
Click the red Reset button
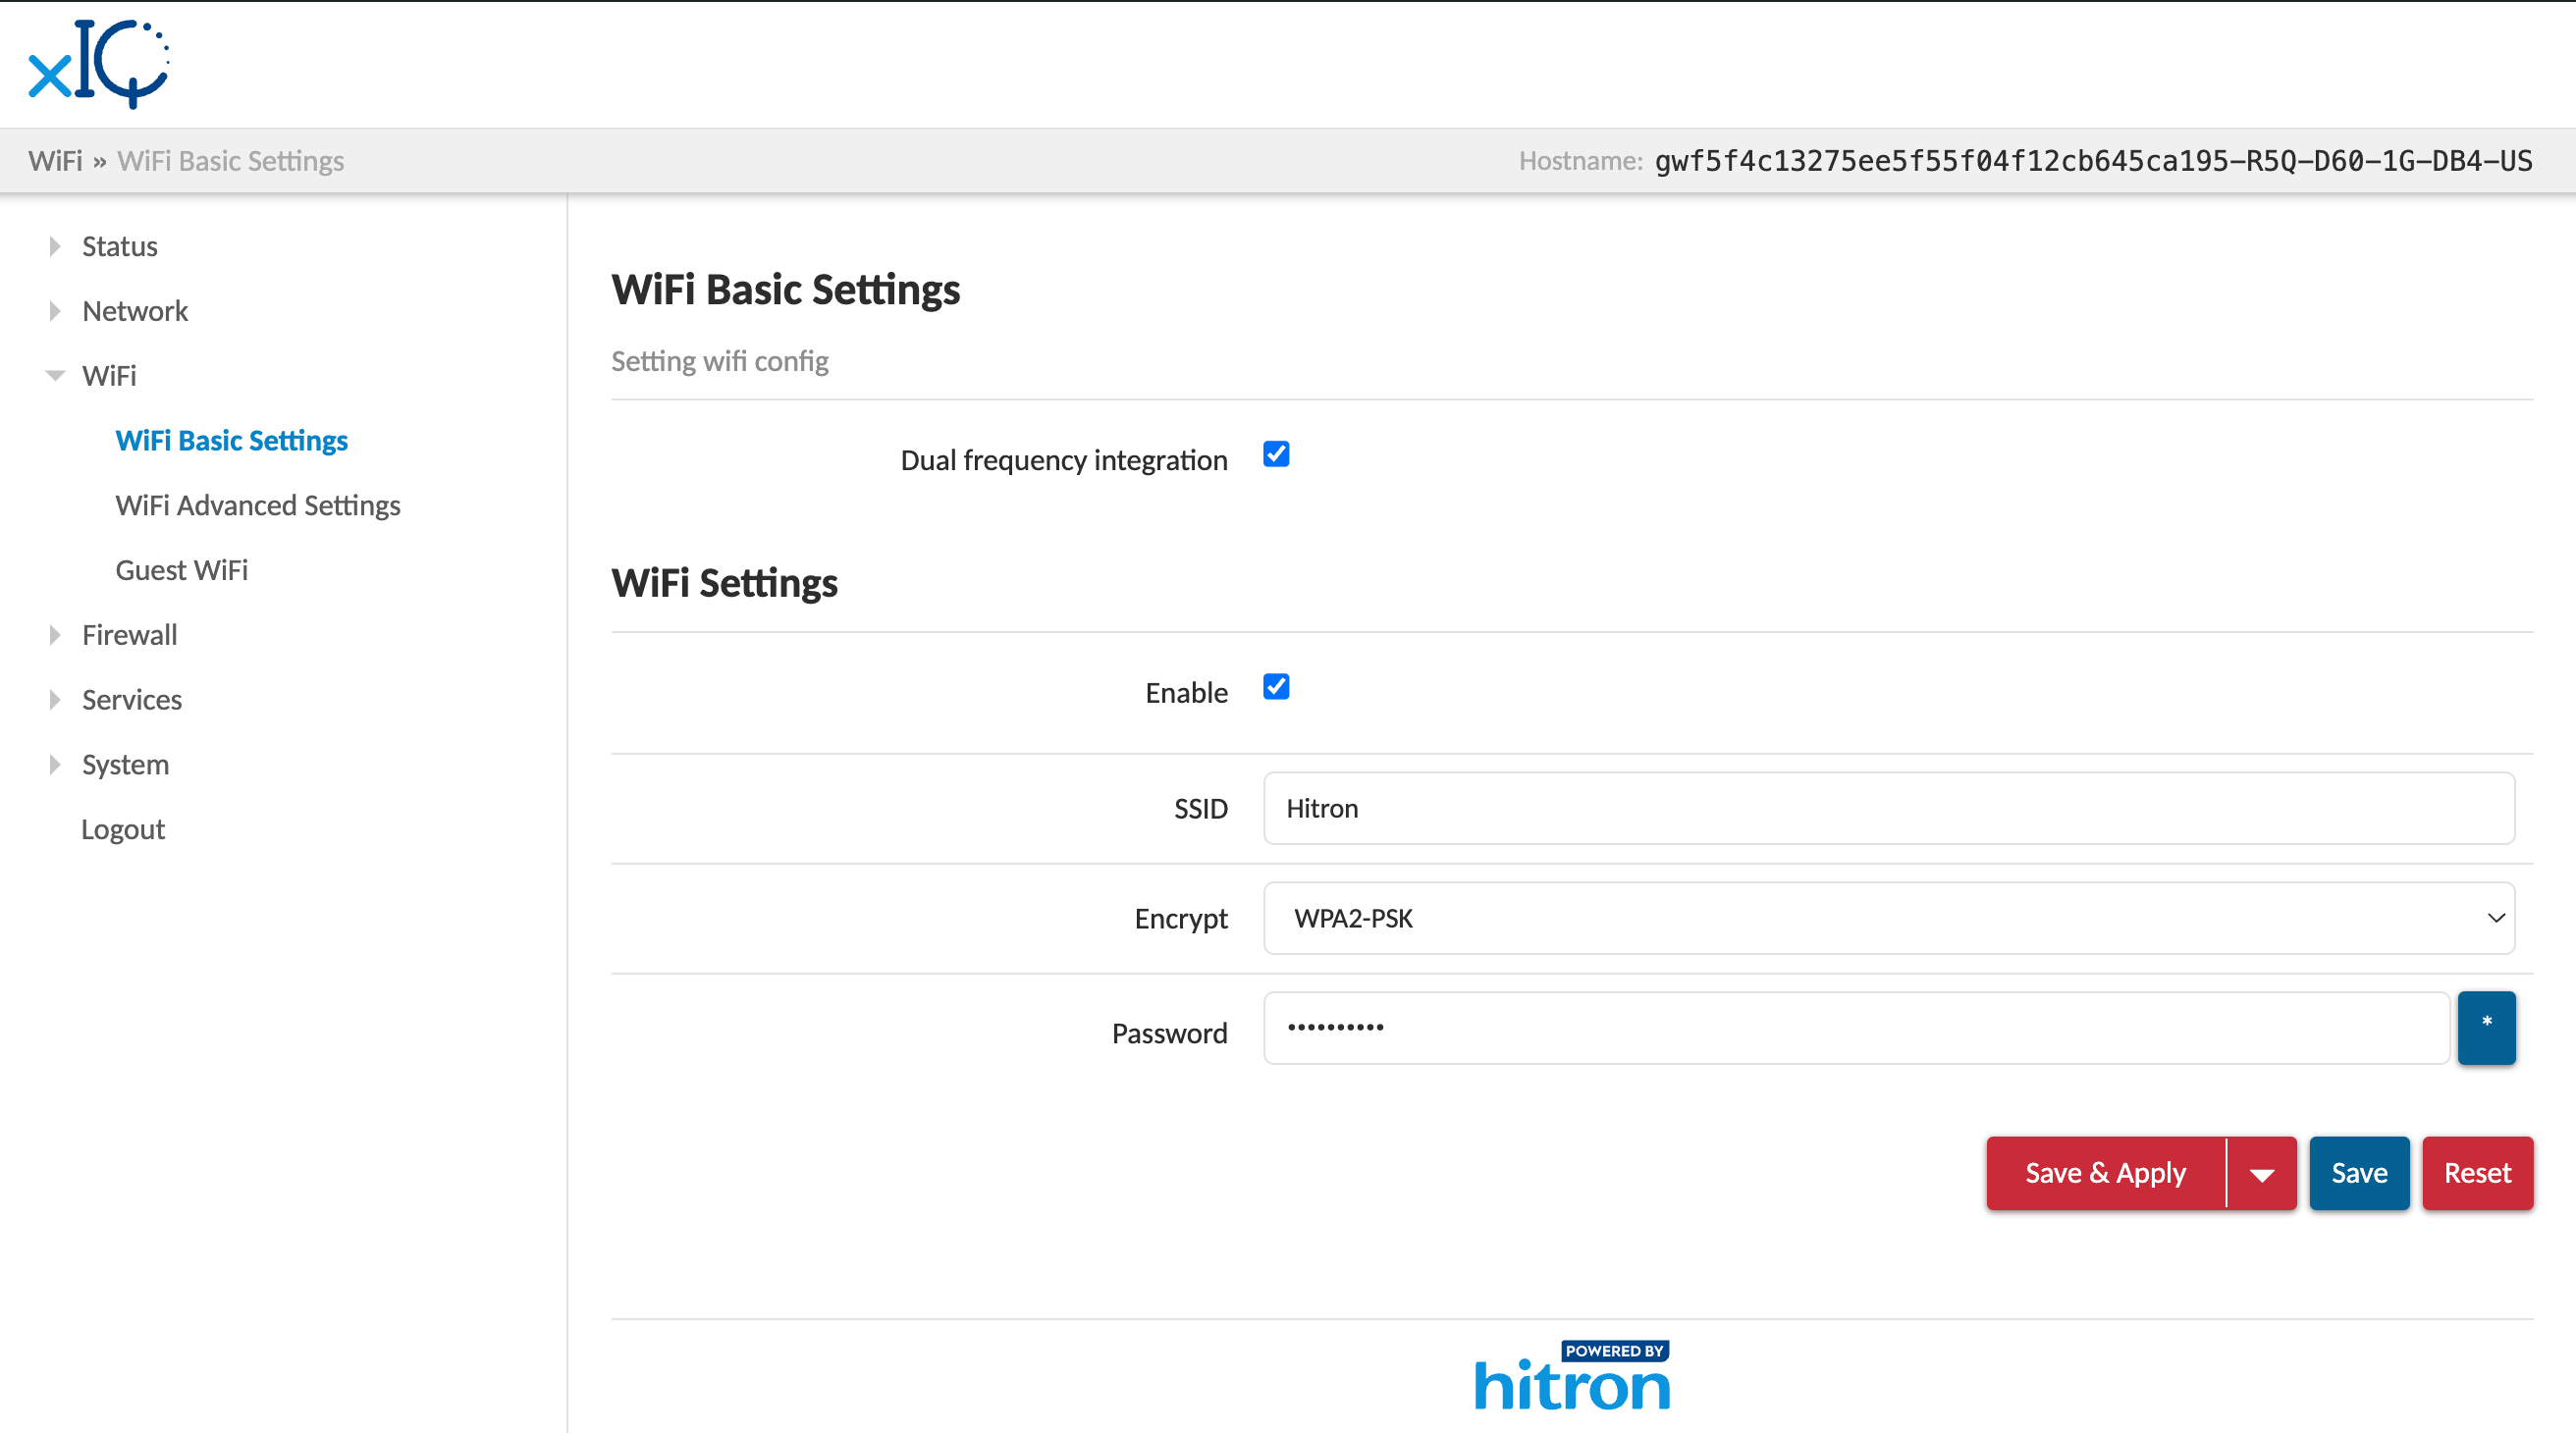coord(2477,1174)
